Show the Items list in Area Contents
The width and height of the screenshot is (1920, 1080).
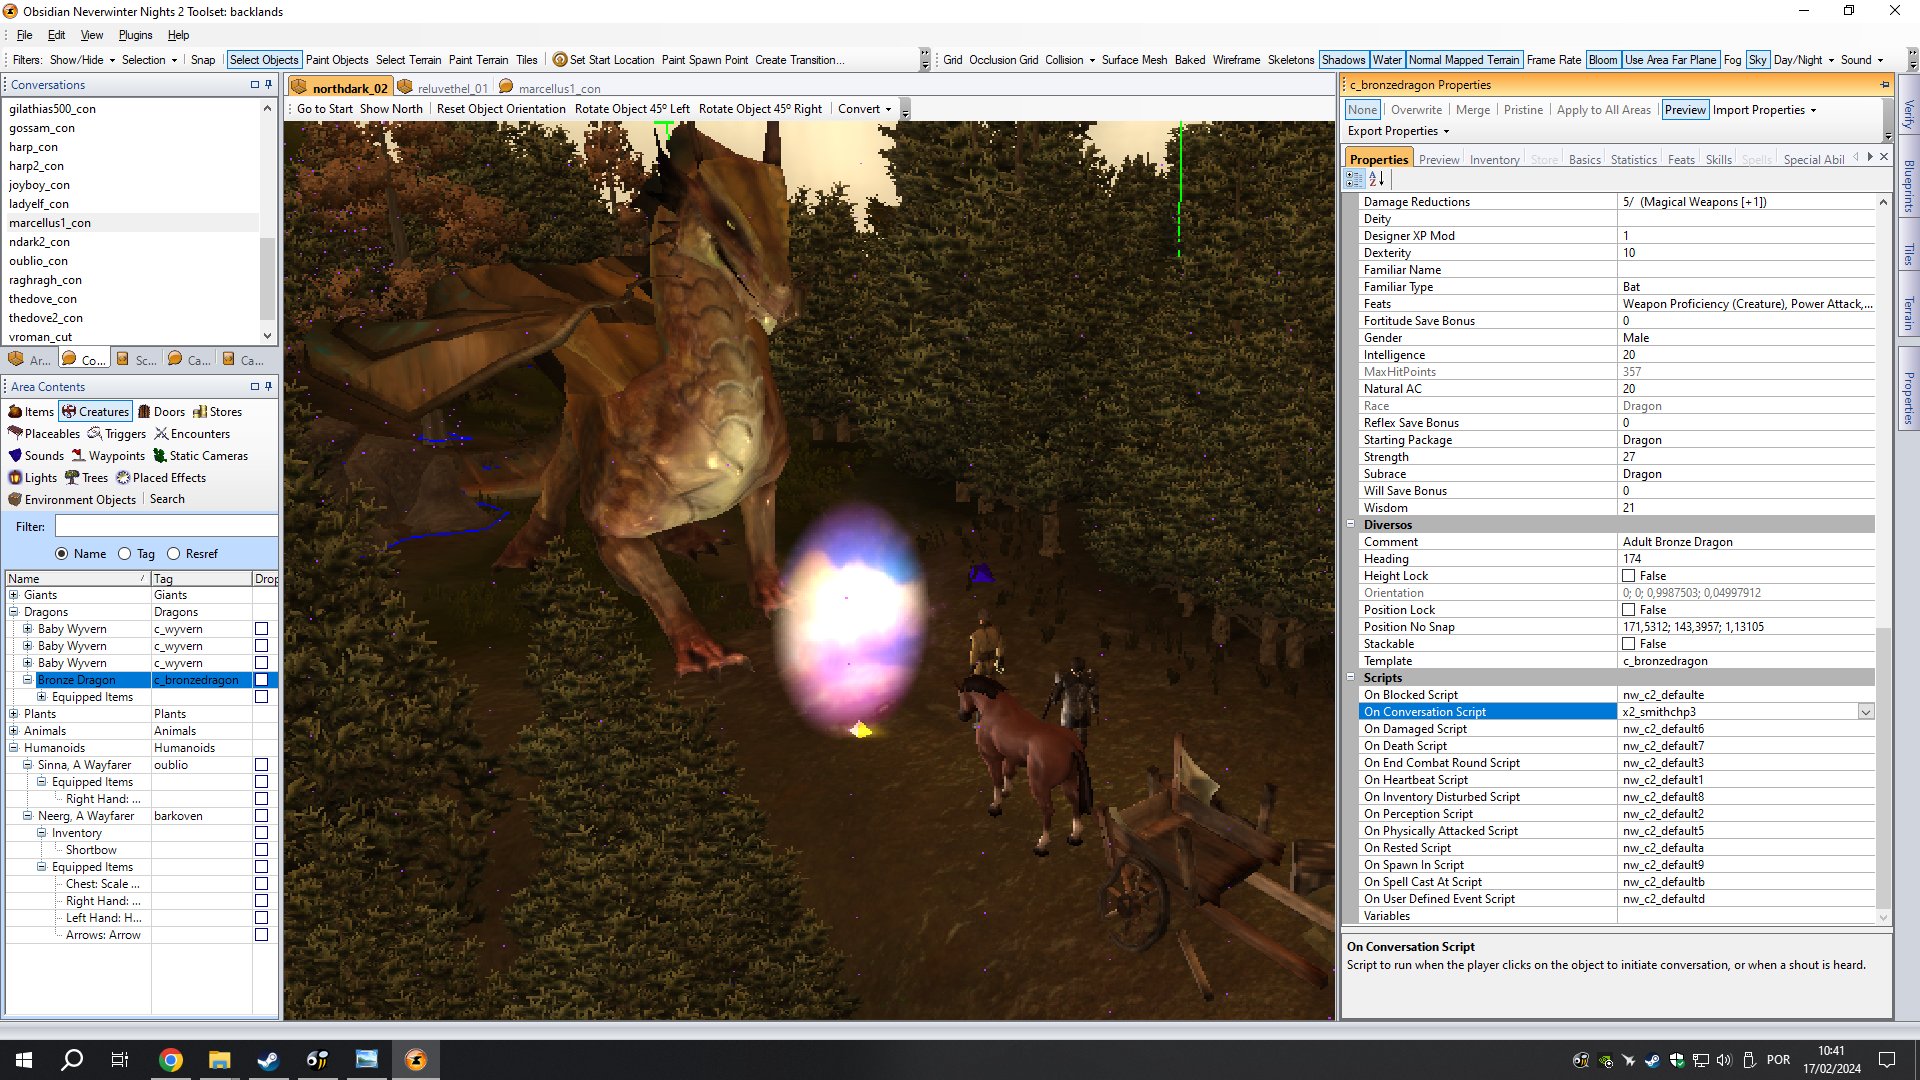(x=31, y=412)
